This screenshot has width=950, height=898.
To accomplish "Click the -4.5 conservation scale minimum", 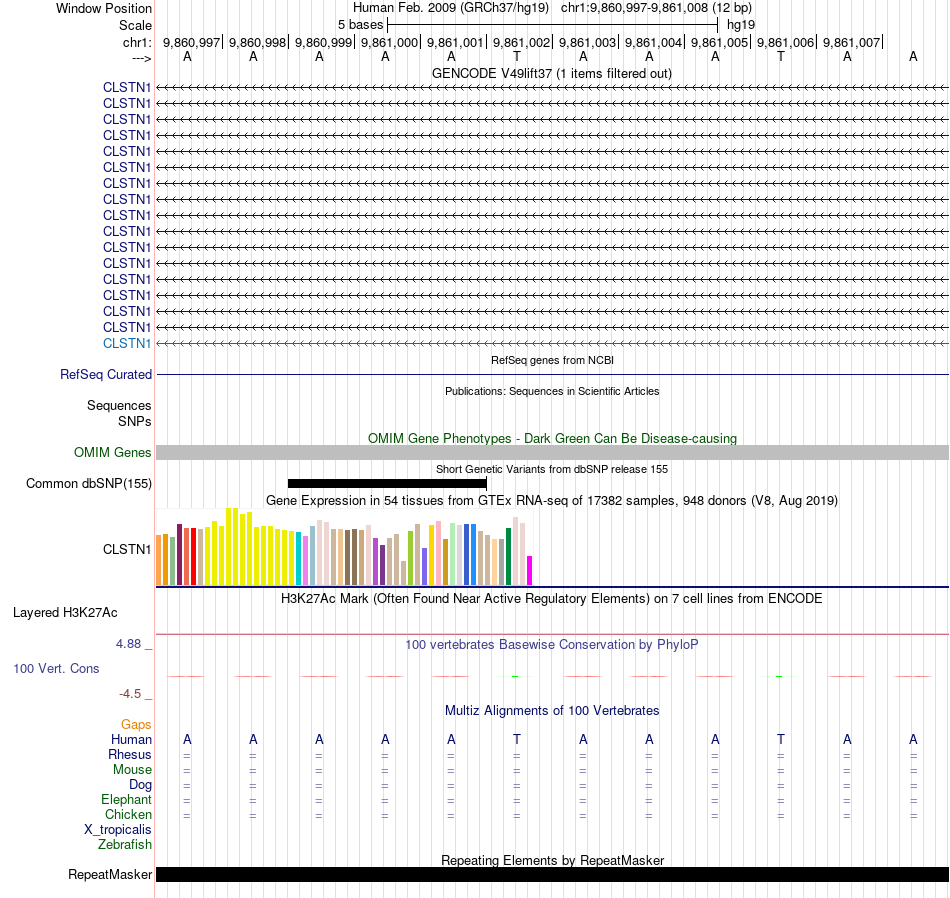I will point(130,694).
